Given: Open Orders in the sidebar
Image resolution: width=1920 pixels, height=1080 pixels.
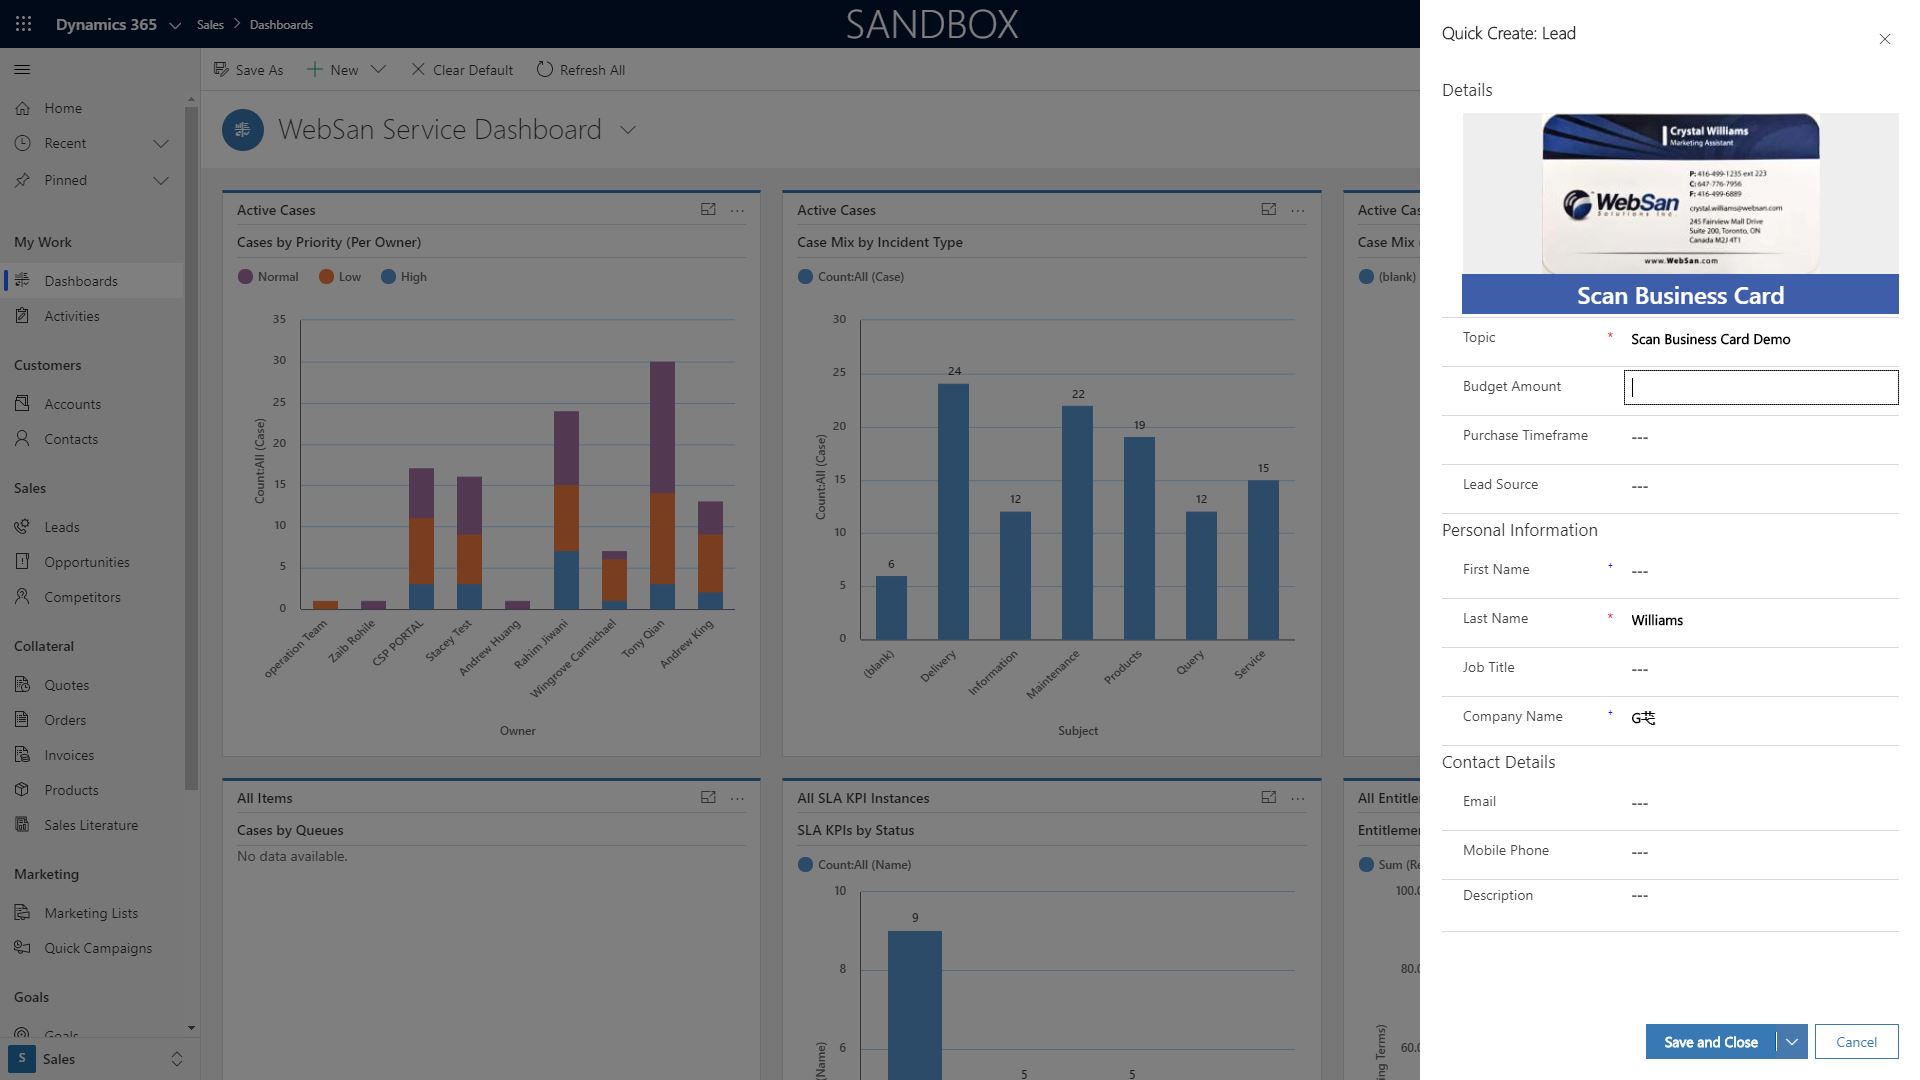Looking at the screenshot, I should [x=92, y=720].
